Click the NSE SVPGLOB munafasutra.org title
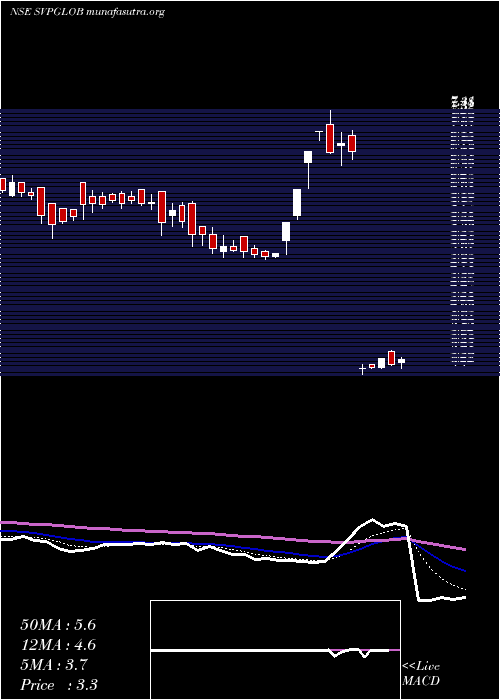500x700 pixels. tap(87, 12)
